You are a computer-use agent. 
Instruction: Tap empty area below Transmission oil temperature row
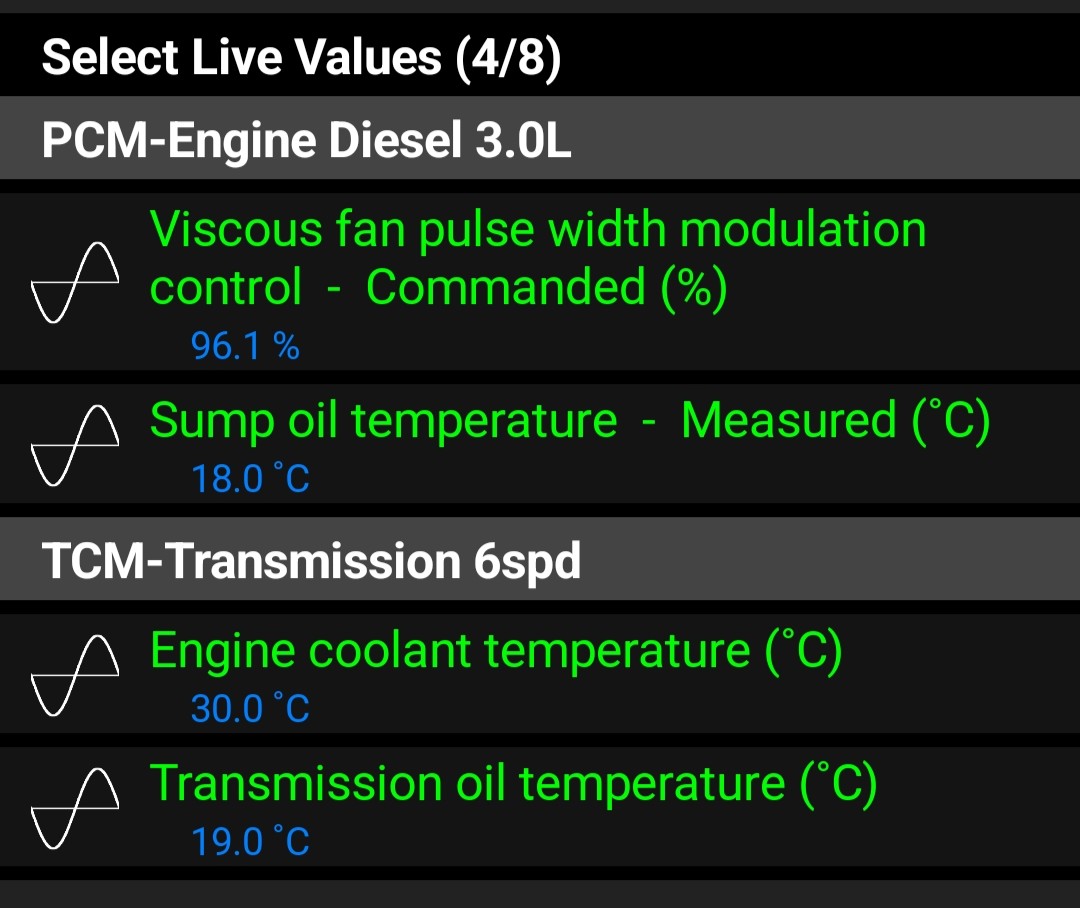(x=540, y=894)
